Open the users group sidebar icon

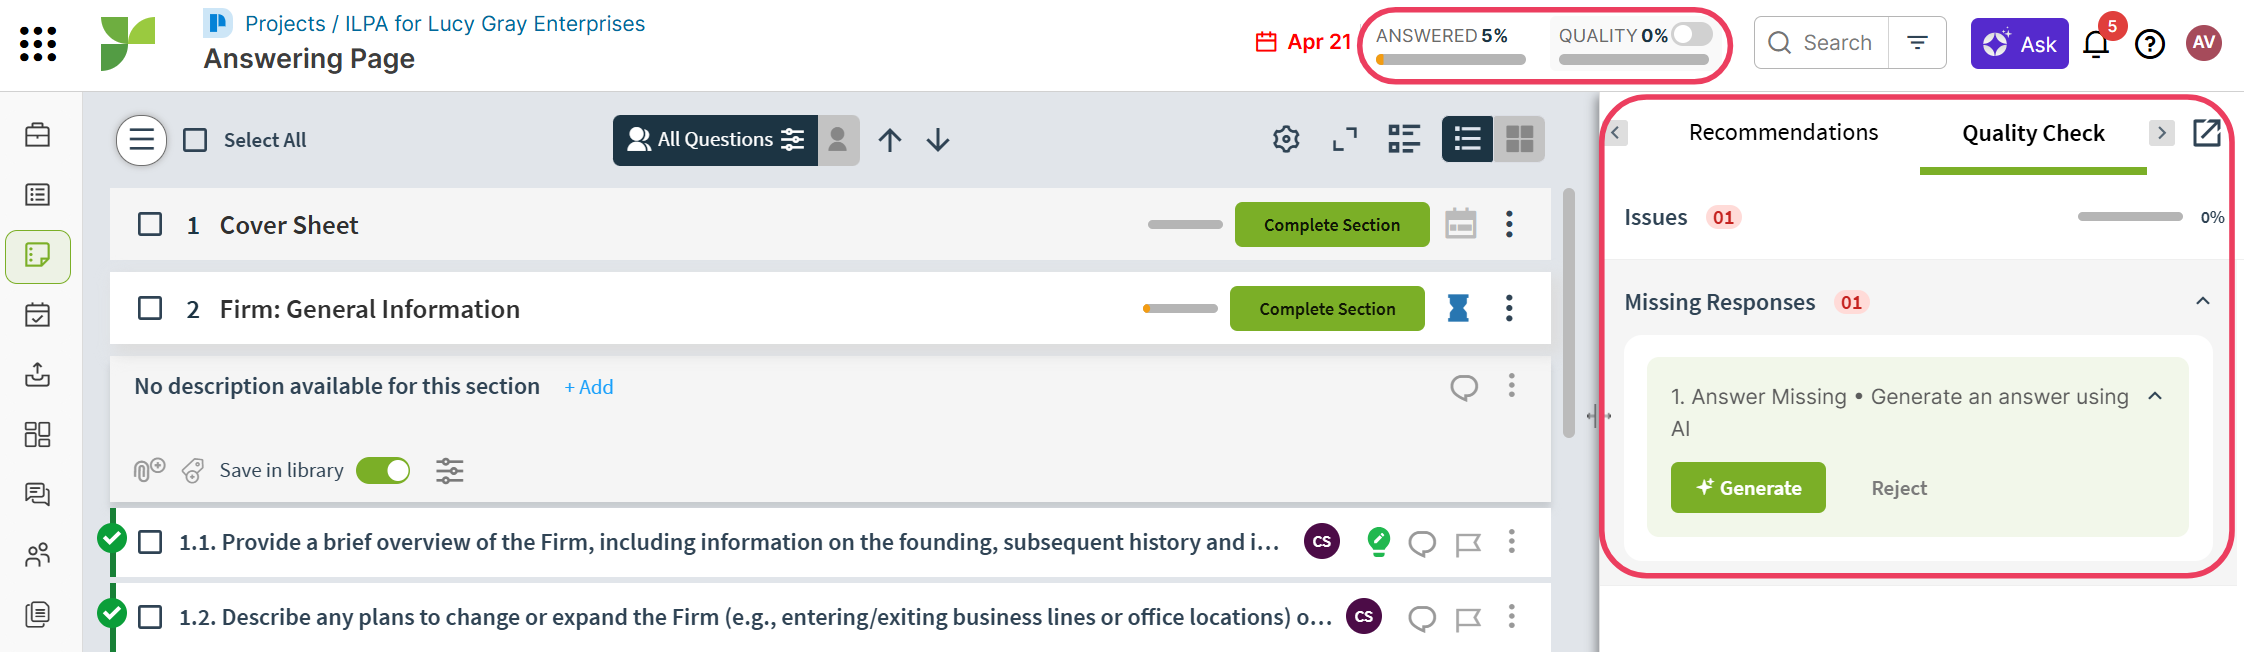pyautogui.click(x=38, y=555)
